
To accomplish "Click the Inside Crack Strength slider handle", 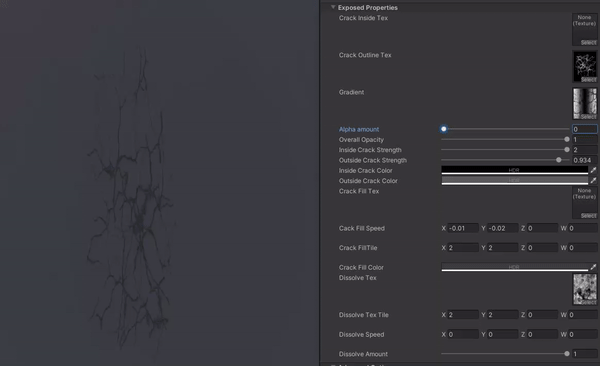I will 567,150.
